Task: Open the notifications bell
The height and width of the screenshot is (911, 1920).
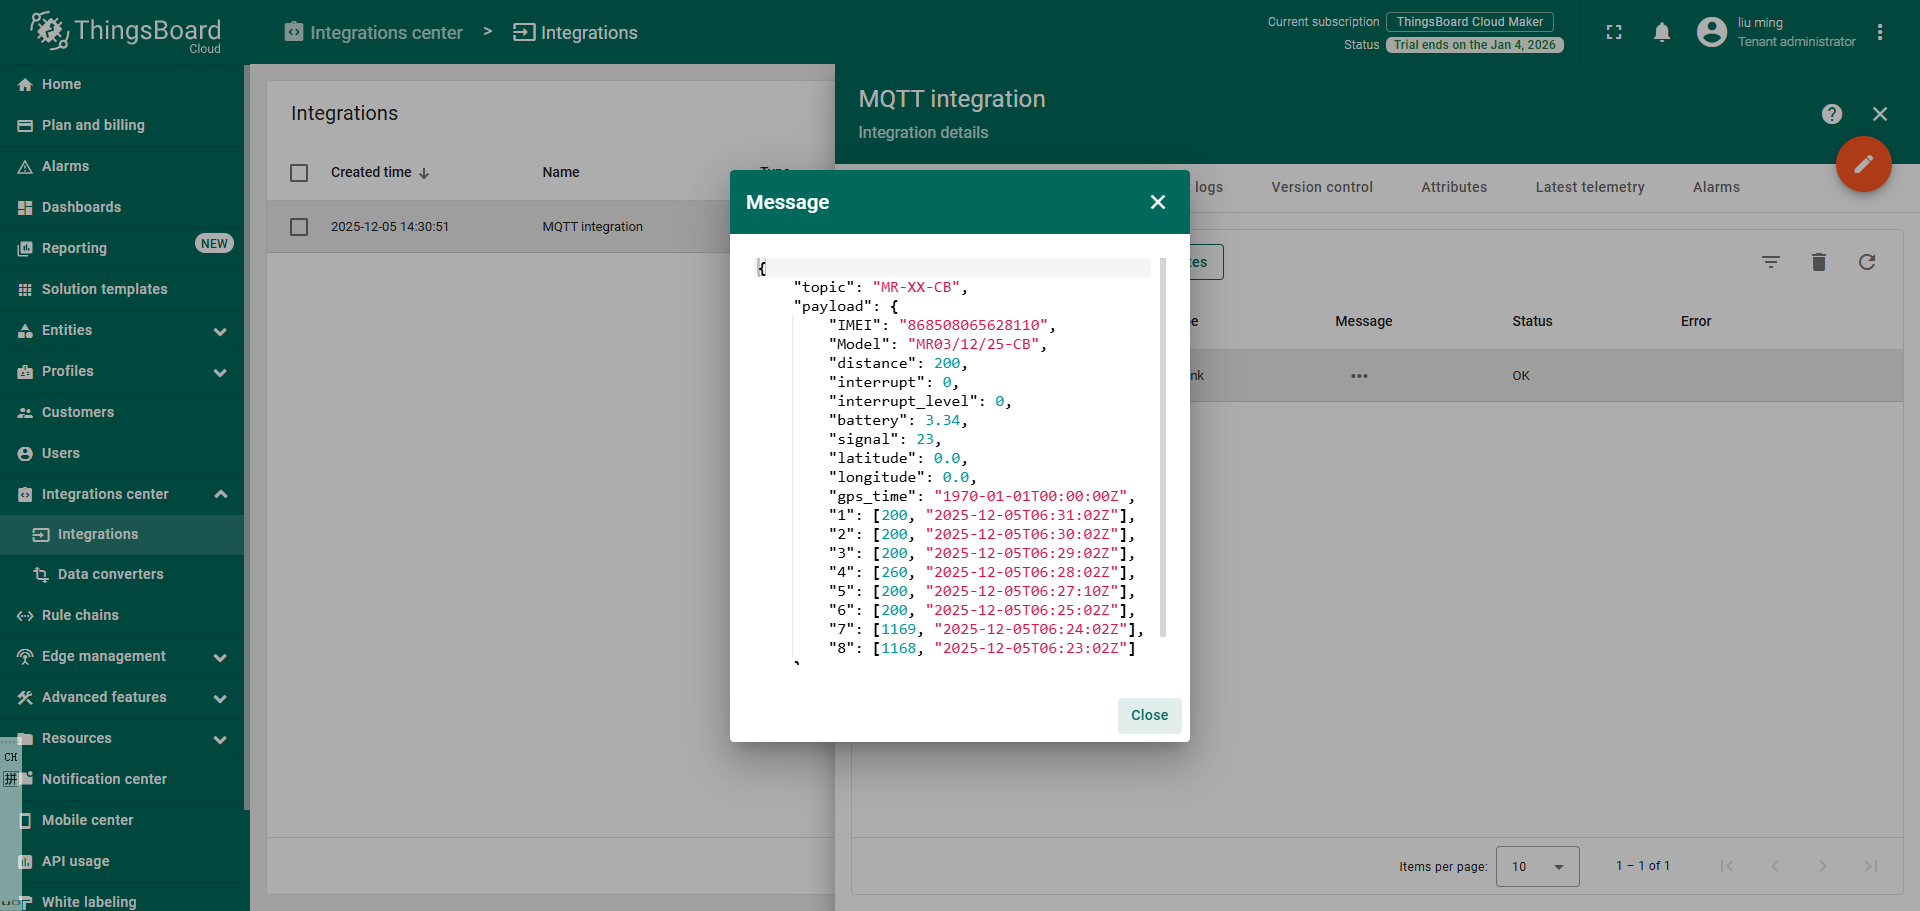Action: point(1662,33)
